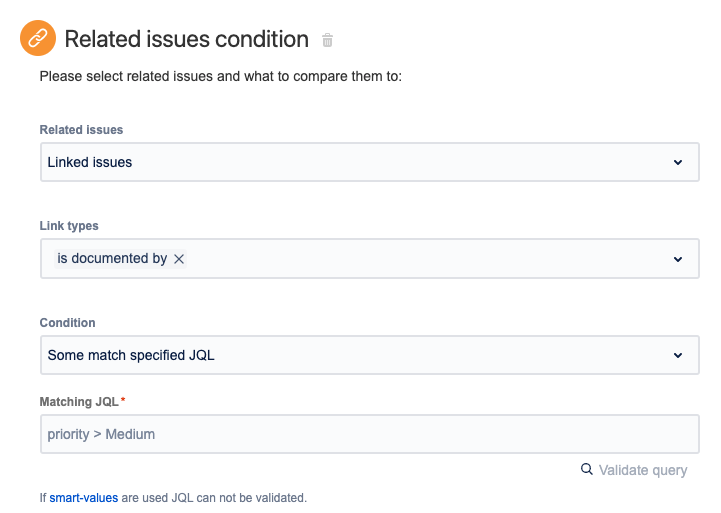The height and width of the screenshot is (513, 721).
Task: Open the Link types chevron
Action: pos(677,259)
